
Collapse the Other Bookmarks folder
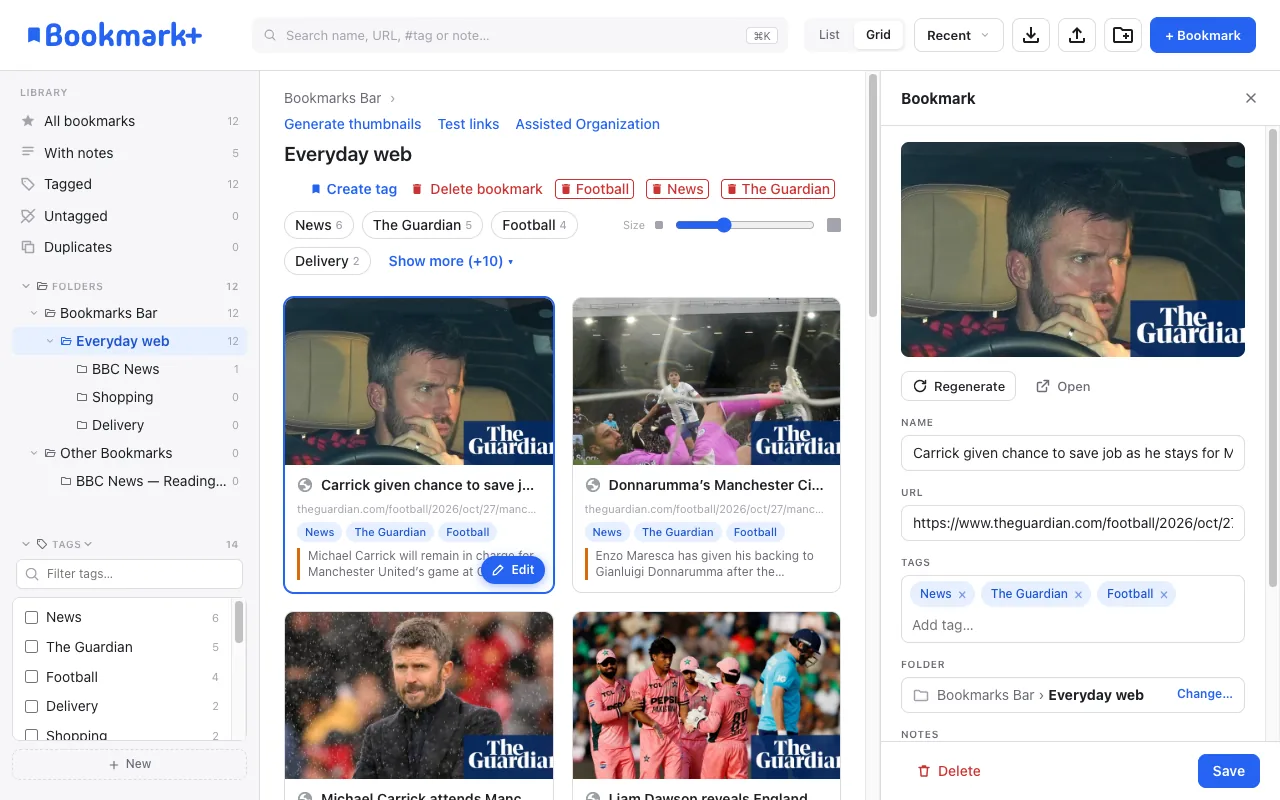34,453
